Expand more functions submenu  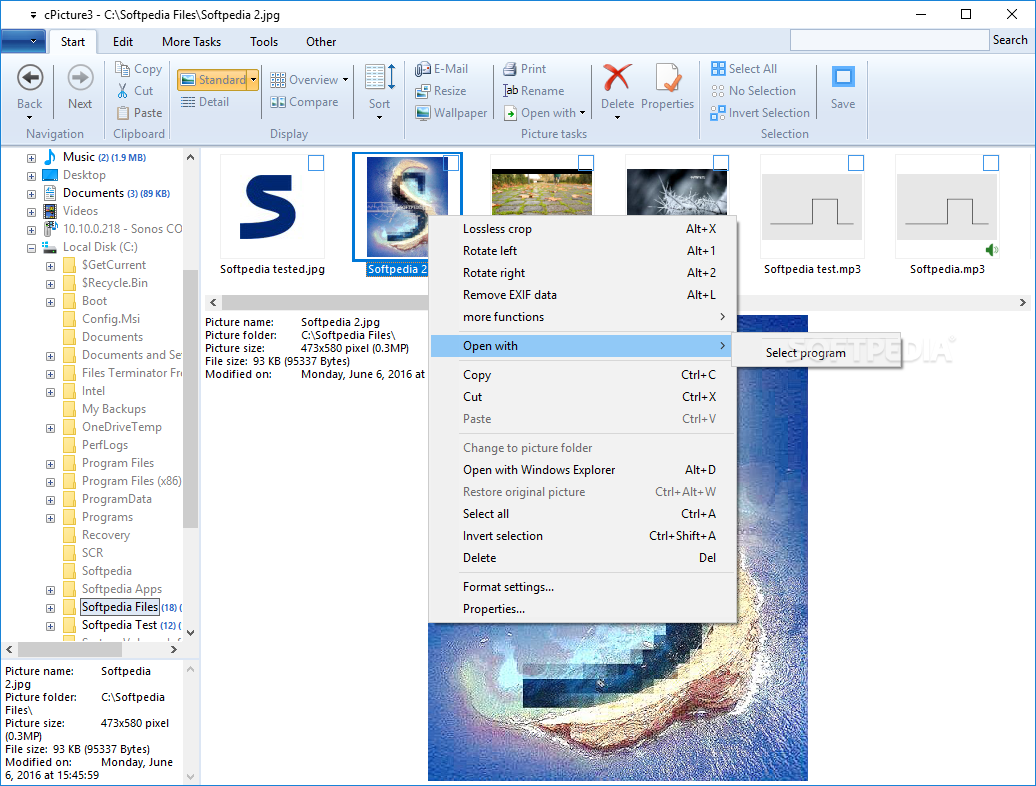click(x=583, y=317)
